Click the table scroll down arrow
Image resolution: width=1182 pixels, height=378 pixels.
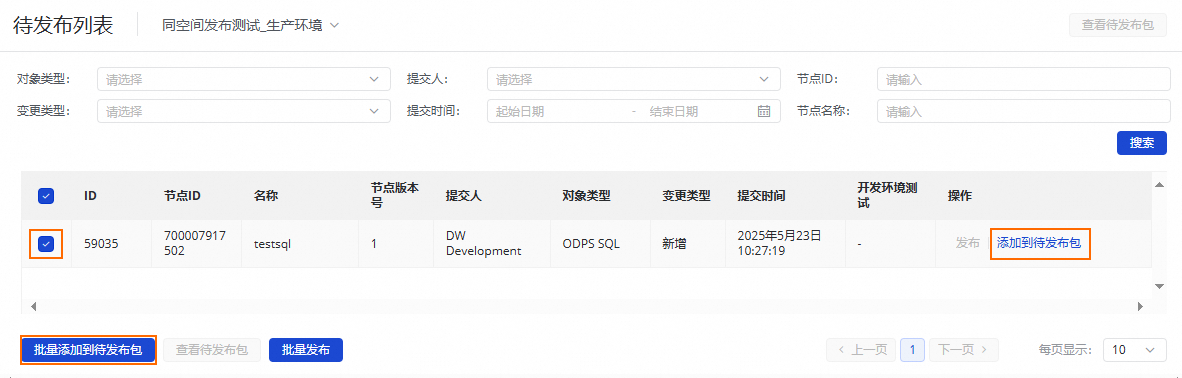coord(1159,286)
